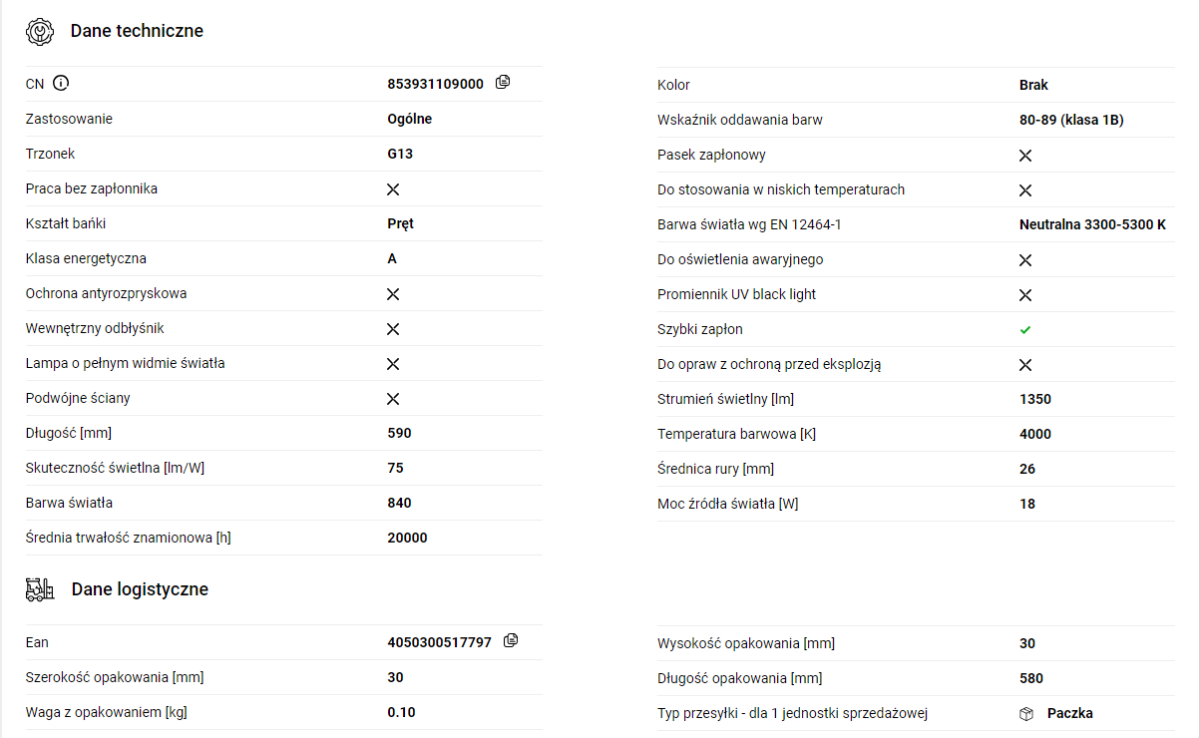Click the X mark for Promiennik UV black light
This screenshot has height=738, width=1200.
[x=1025, y=295]
